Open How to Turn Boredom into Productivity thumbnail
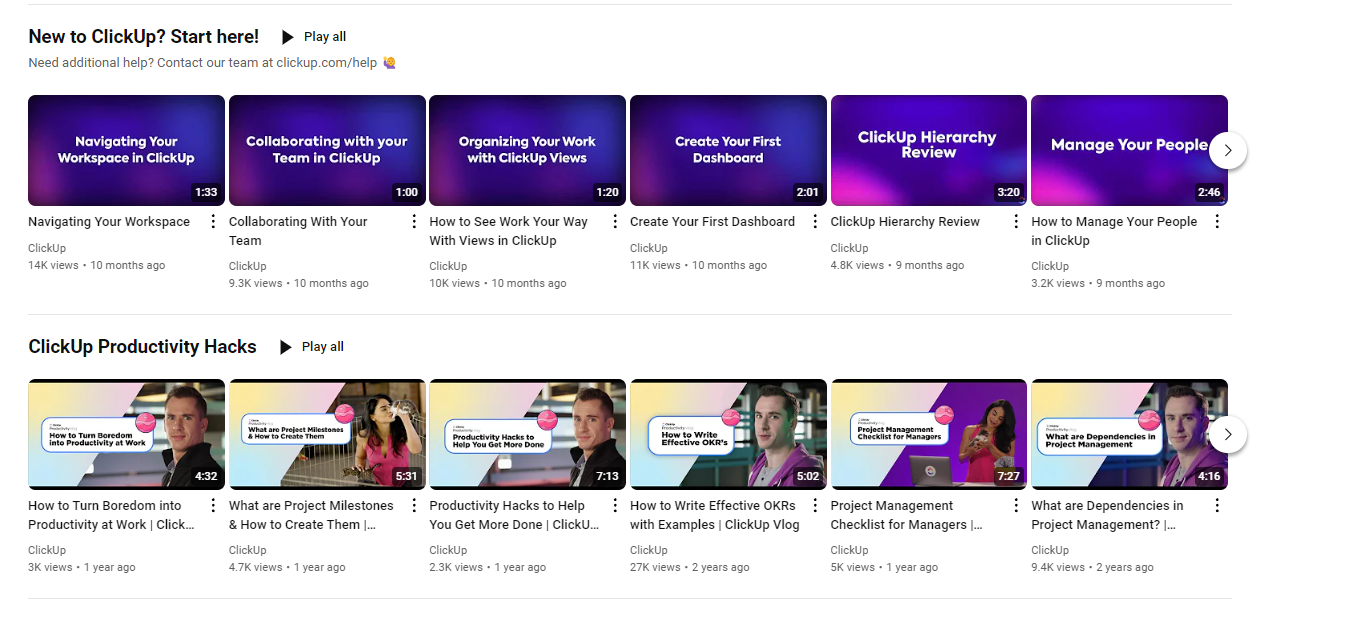 [126, 434]
